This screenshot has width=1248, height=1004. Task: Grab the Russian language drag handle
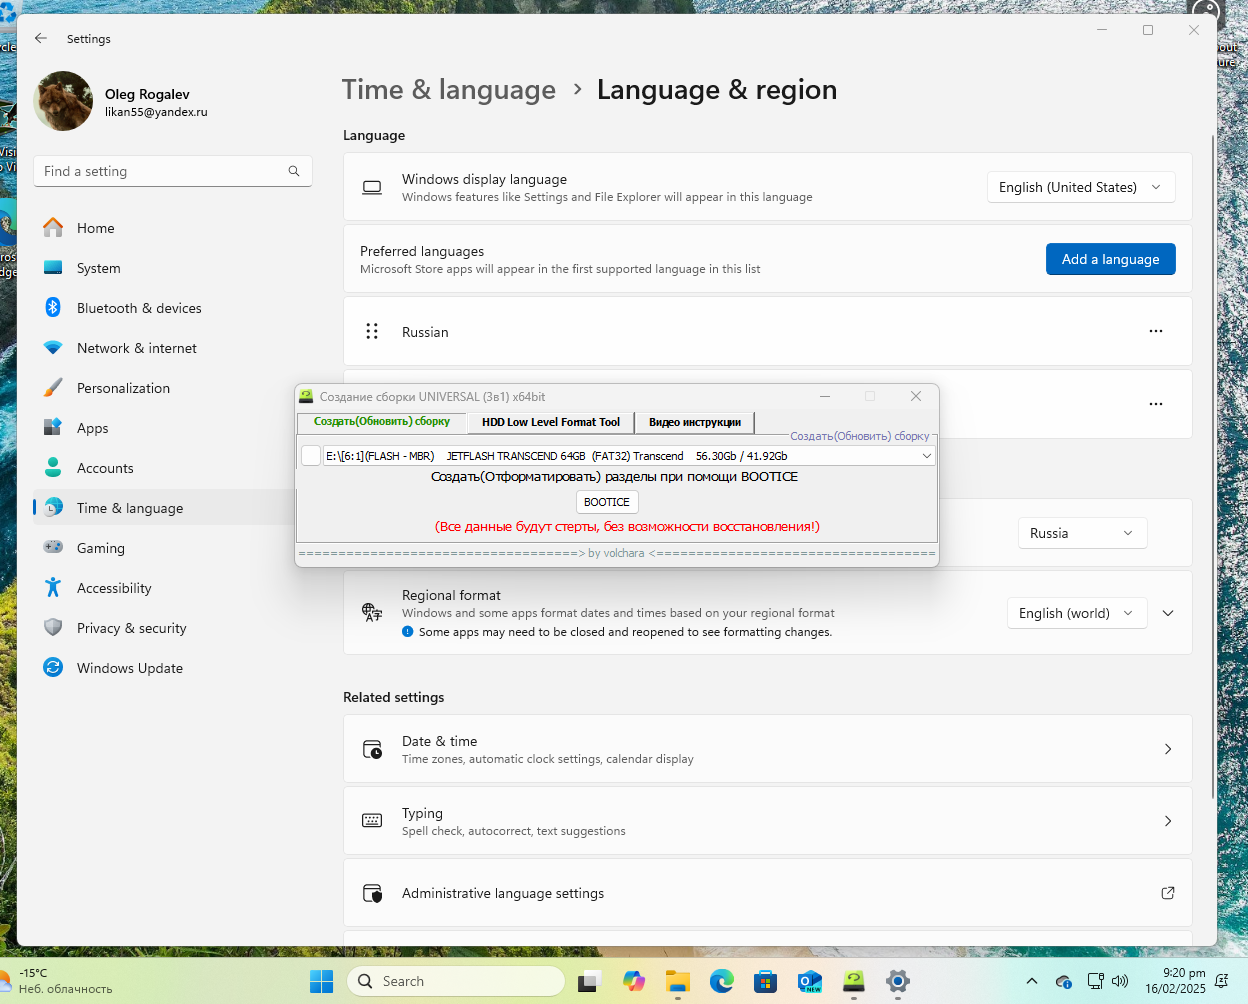[x=372, y=331]
